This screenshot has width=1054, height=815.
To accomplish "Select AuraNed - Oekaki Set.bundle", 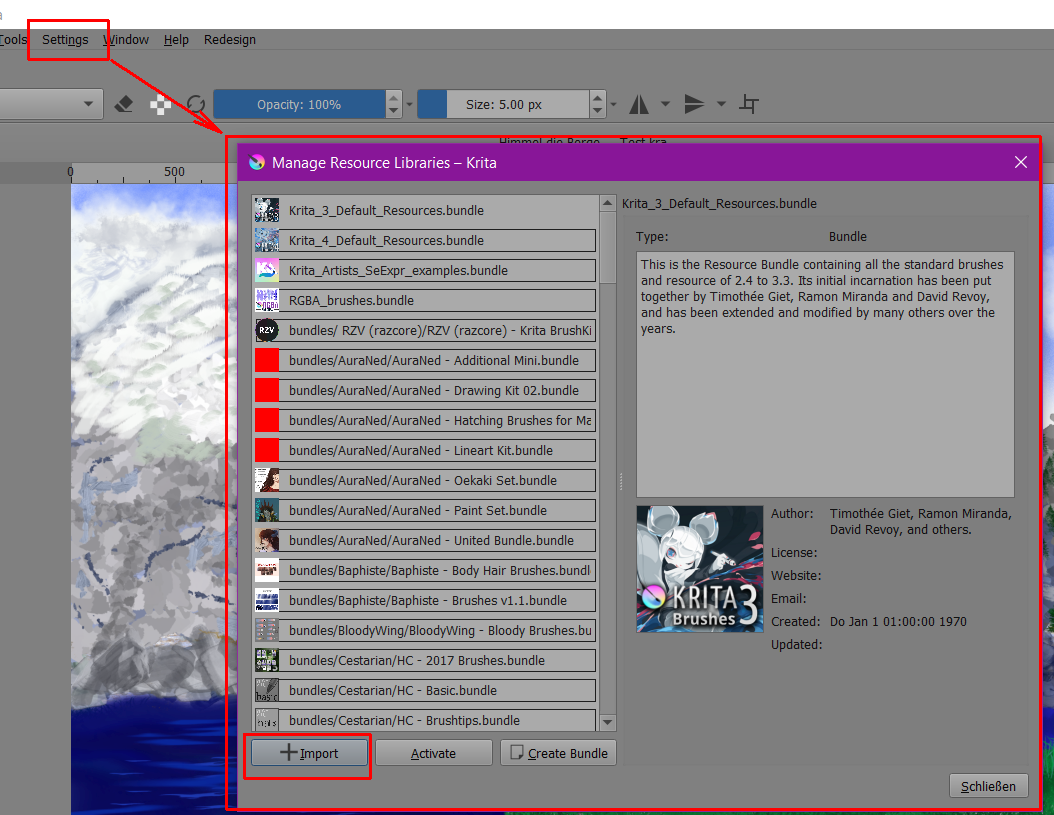I will pos(425,480).
